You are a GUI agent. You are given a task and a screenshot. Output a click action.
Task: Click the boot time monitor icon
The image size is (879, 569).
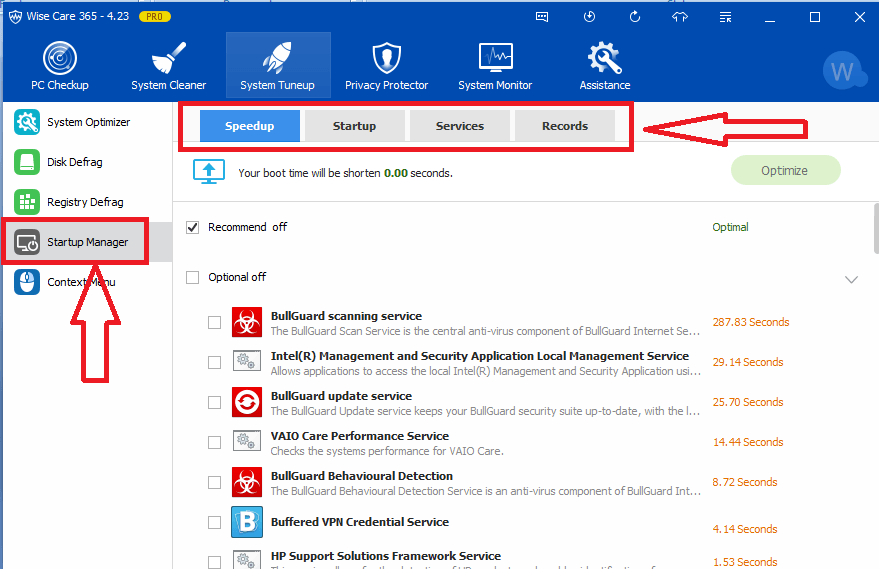(x=209, y=172)
